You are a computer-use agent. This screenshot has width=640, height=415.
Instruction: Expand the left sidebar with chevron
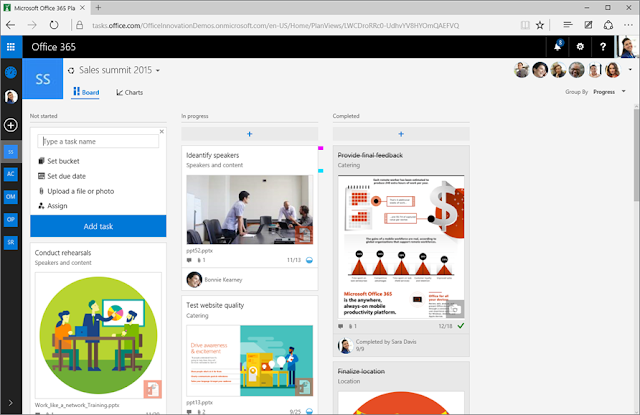[11, 403]
